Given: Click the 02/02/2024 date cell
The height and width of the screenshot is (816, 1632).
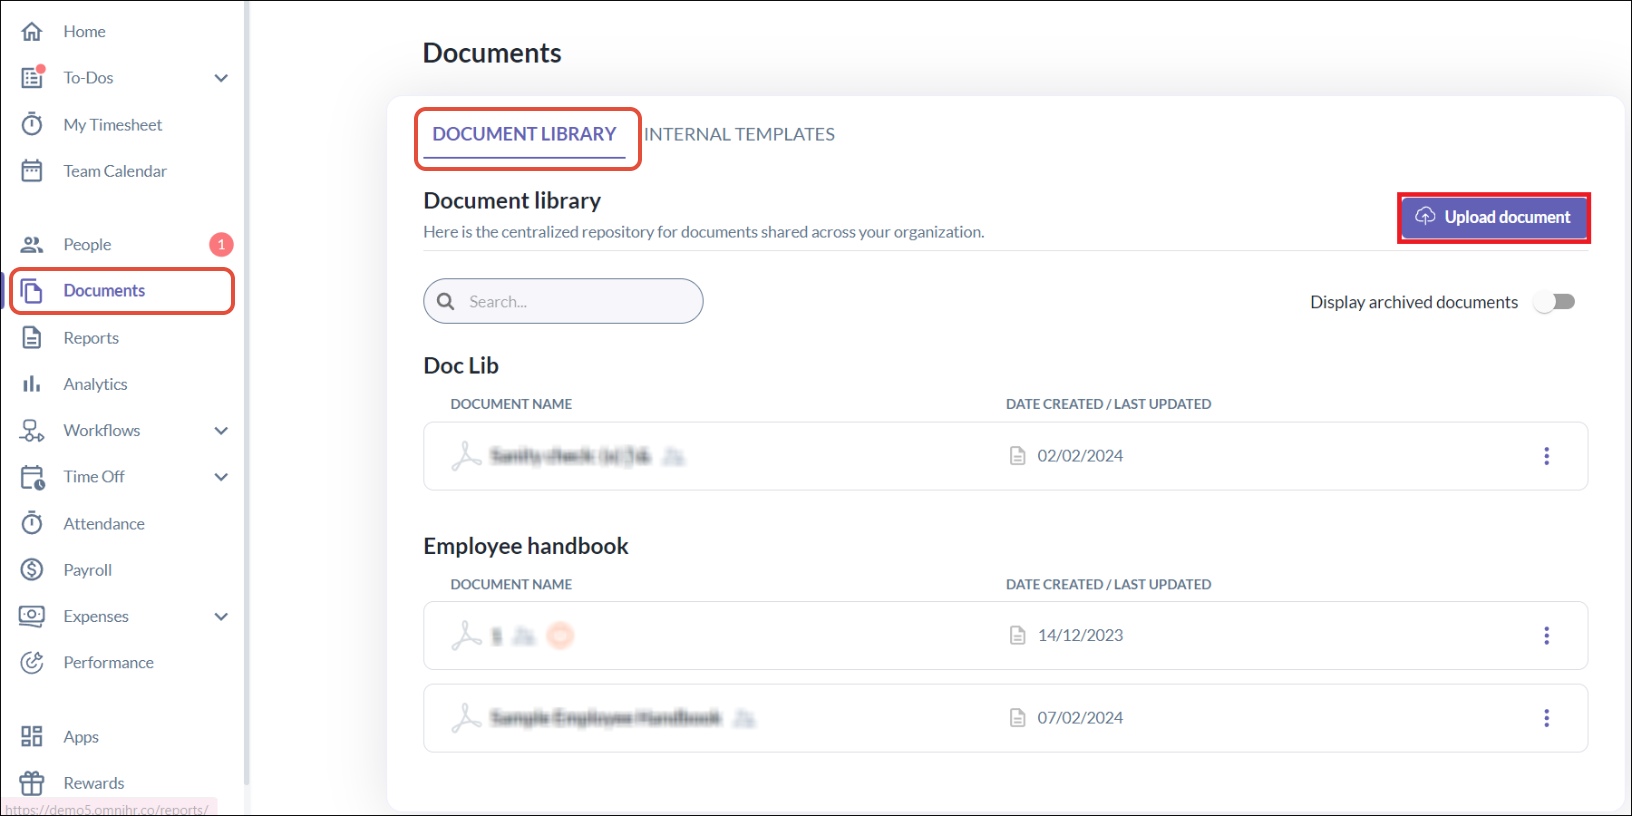Looking at the screenshot, I should [1080, 456].
